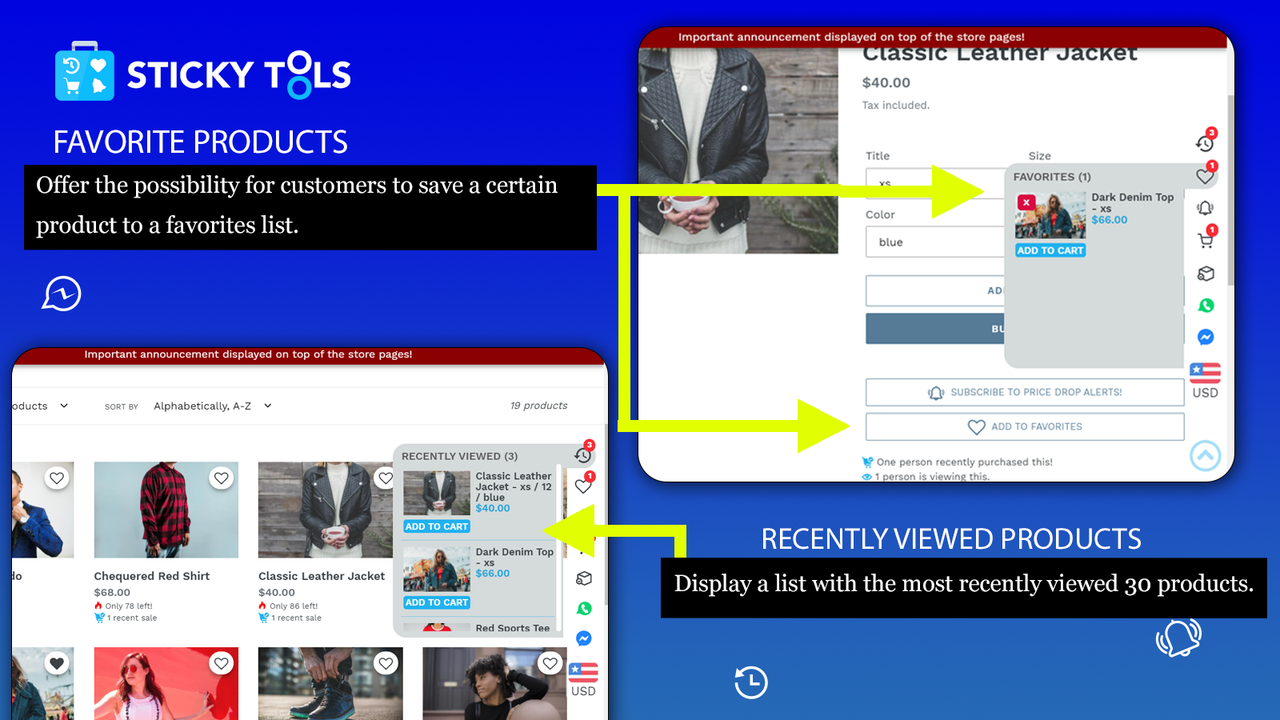
Task: Open Classic Leather Jacket thumbnail in Recently Viewed
Action: 437,493
